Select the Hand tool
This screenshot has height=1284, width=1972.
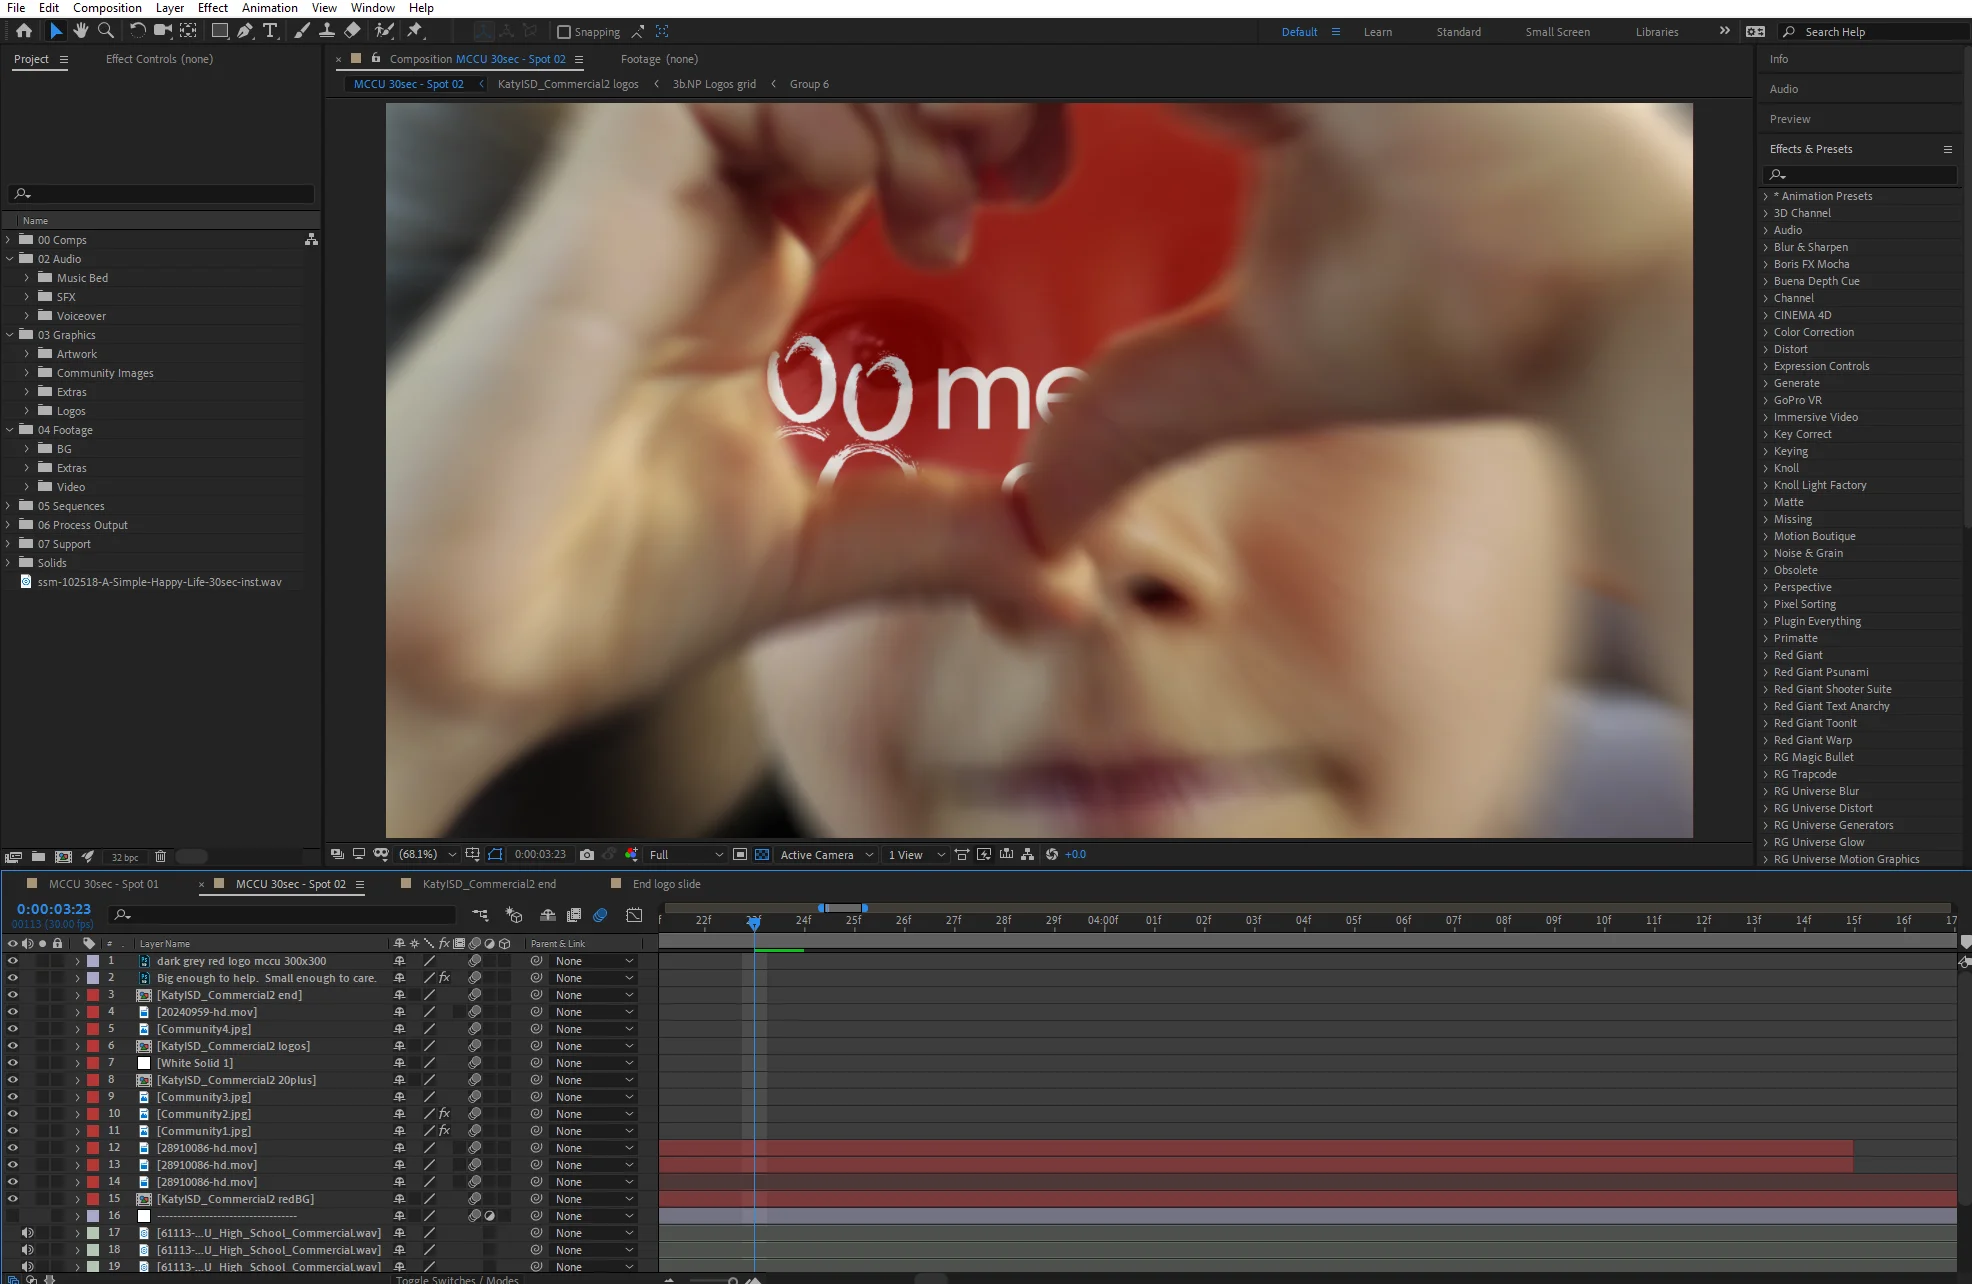[x=81, y=31]
